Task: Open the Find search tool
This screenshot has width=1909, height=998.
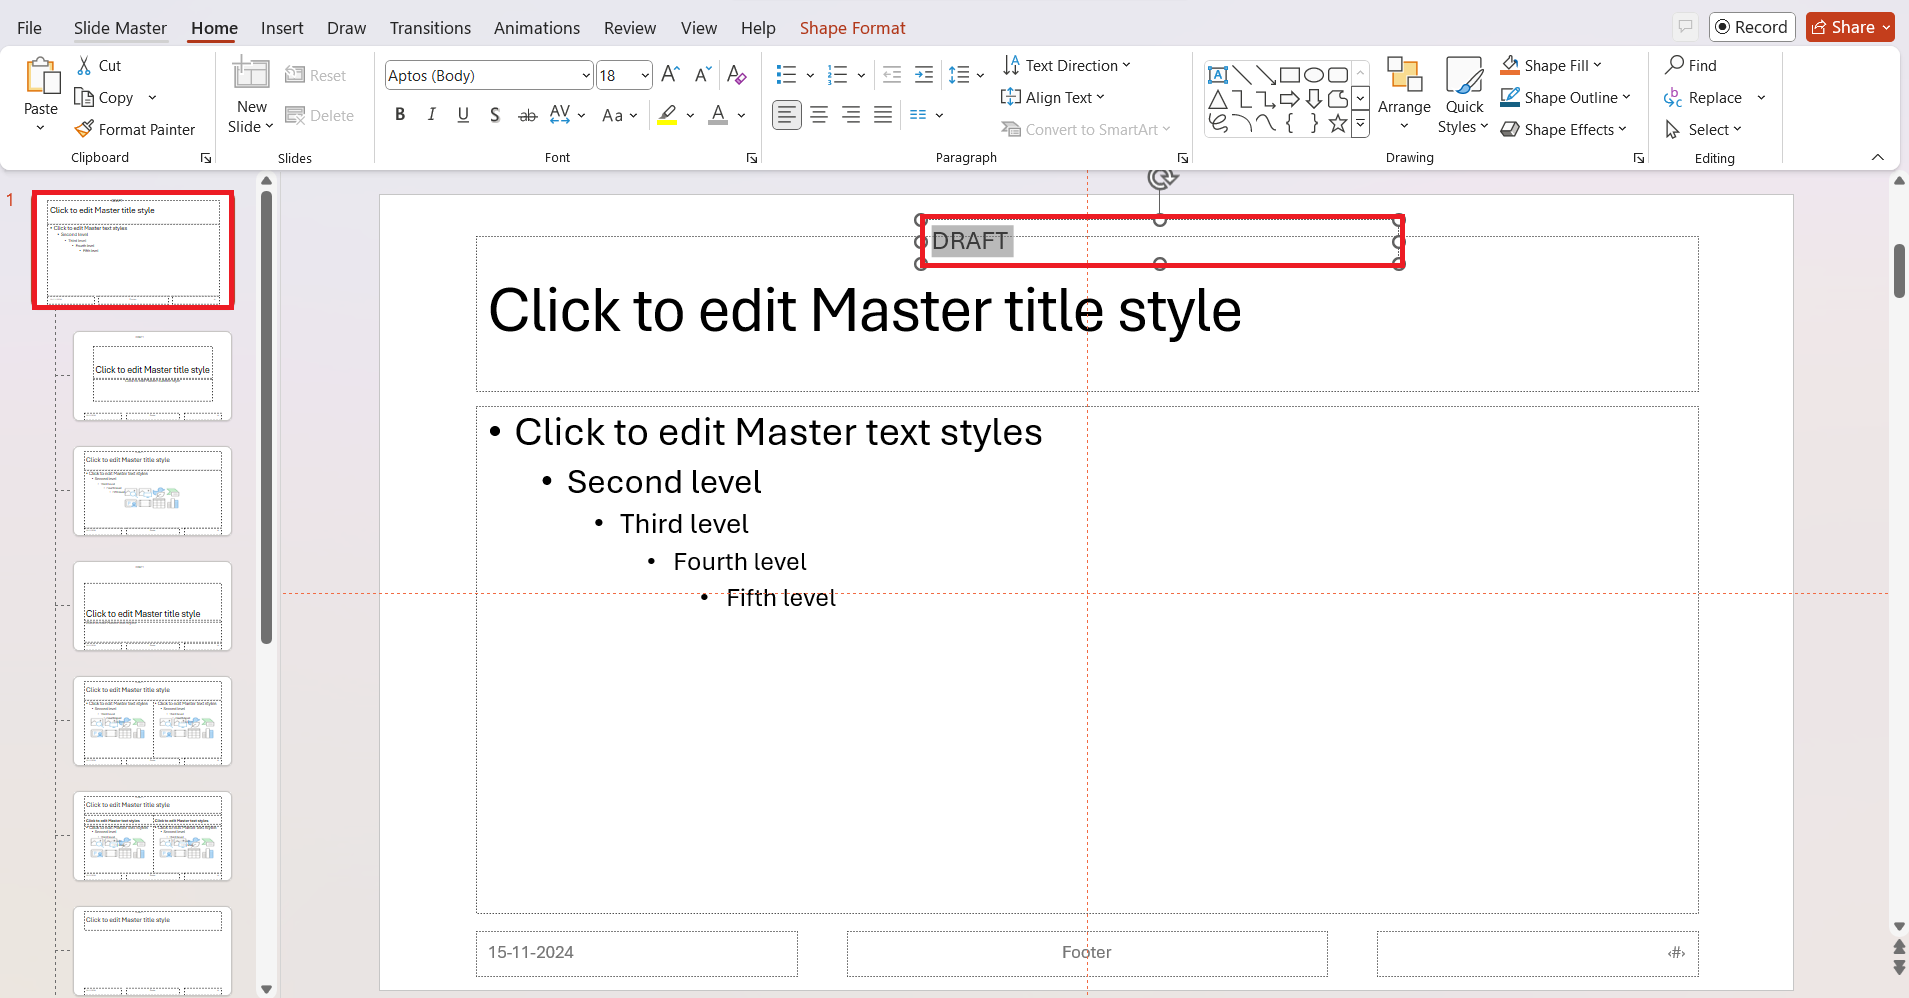Action: point(1691,65)
